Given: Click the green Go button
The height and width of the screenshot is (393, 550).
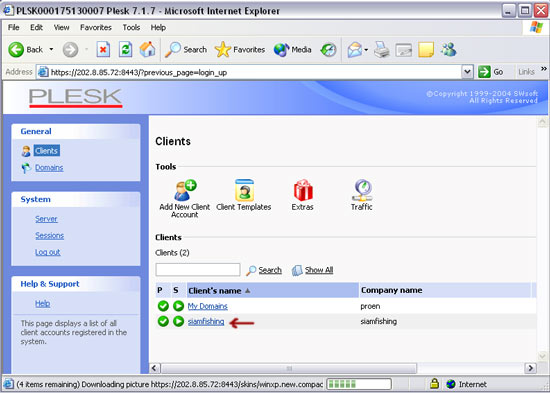Looking at the screenshot, I should (x=491, y=72).
